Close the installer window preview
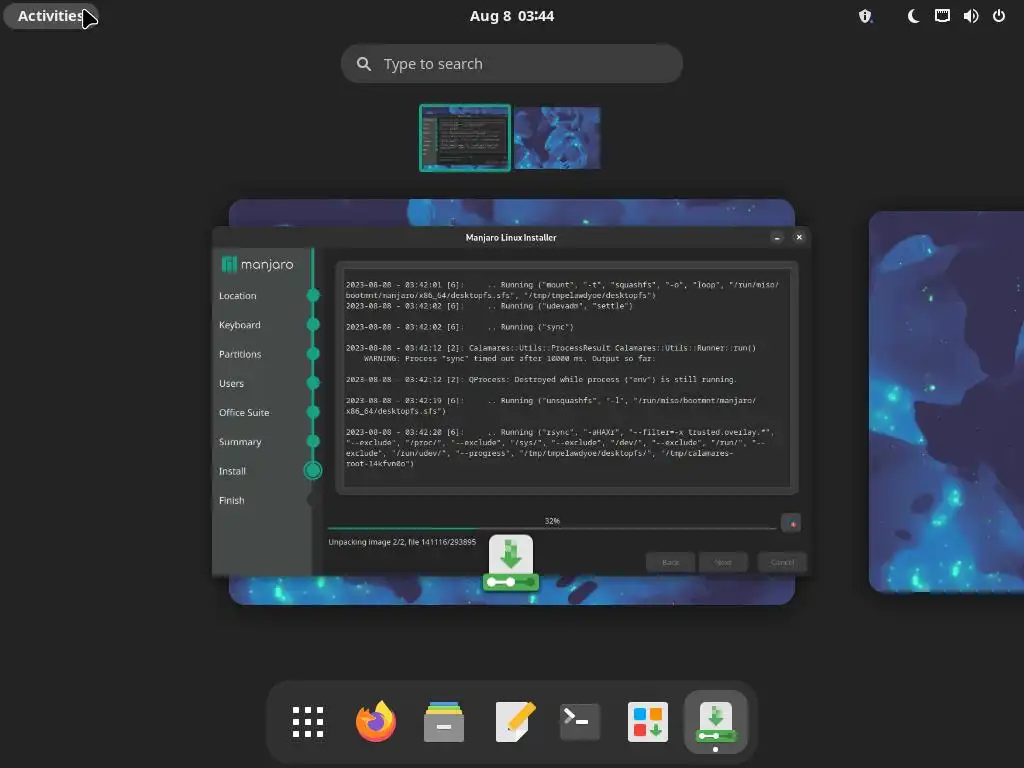This screenshot has width=1024, height=768. click(x=799, y=238)
